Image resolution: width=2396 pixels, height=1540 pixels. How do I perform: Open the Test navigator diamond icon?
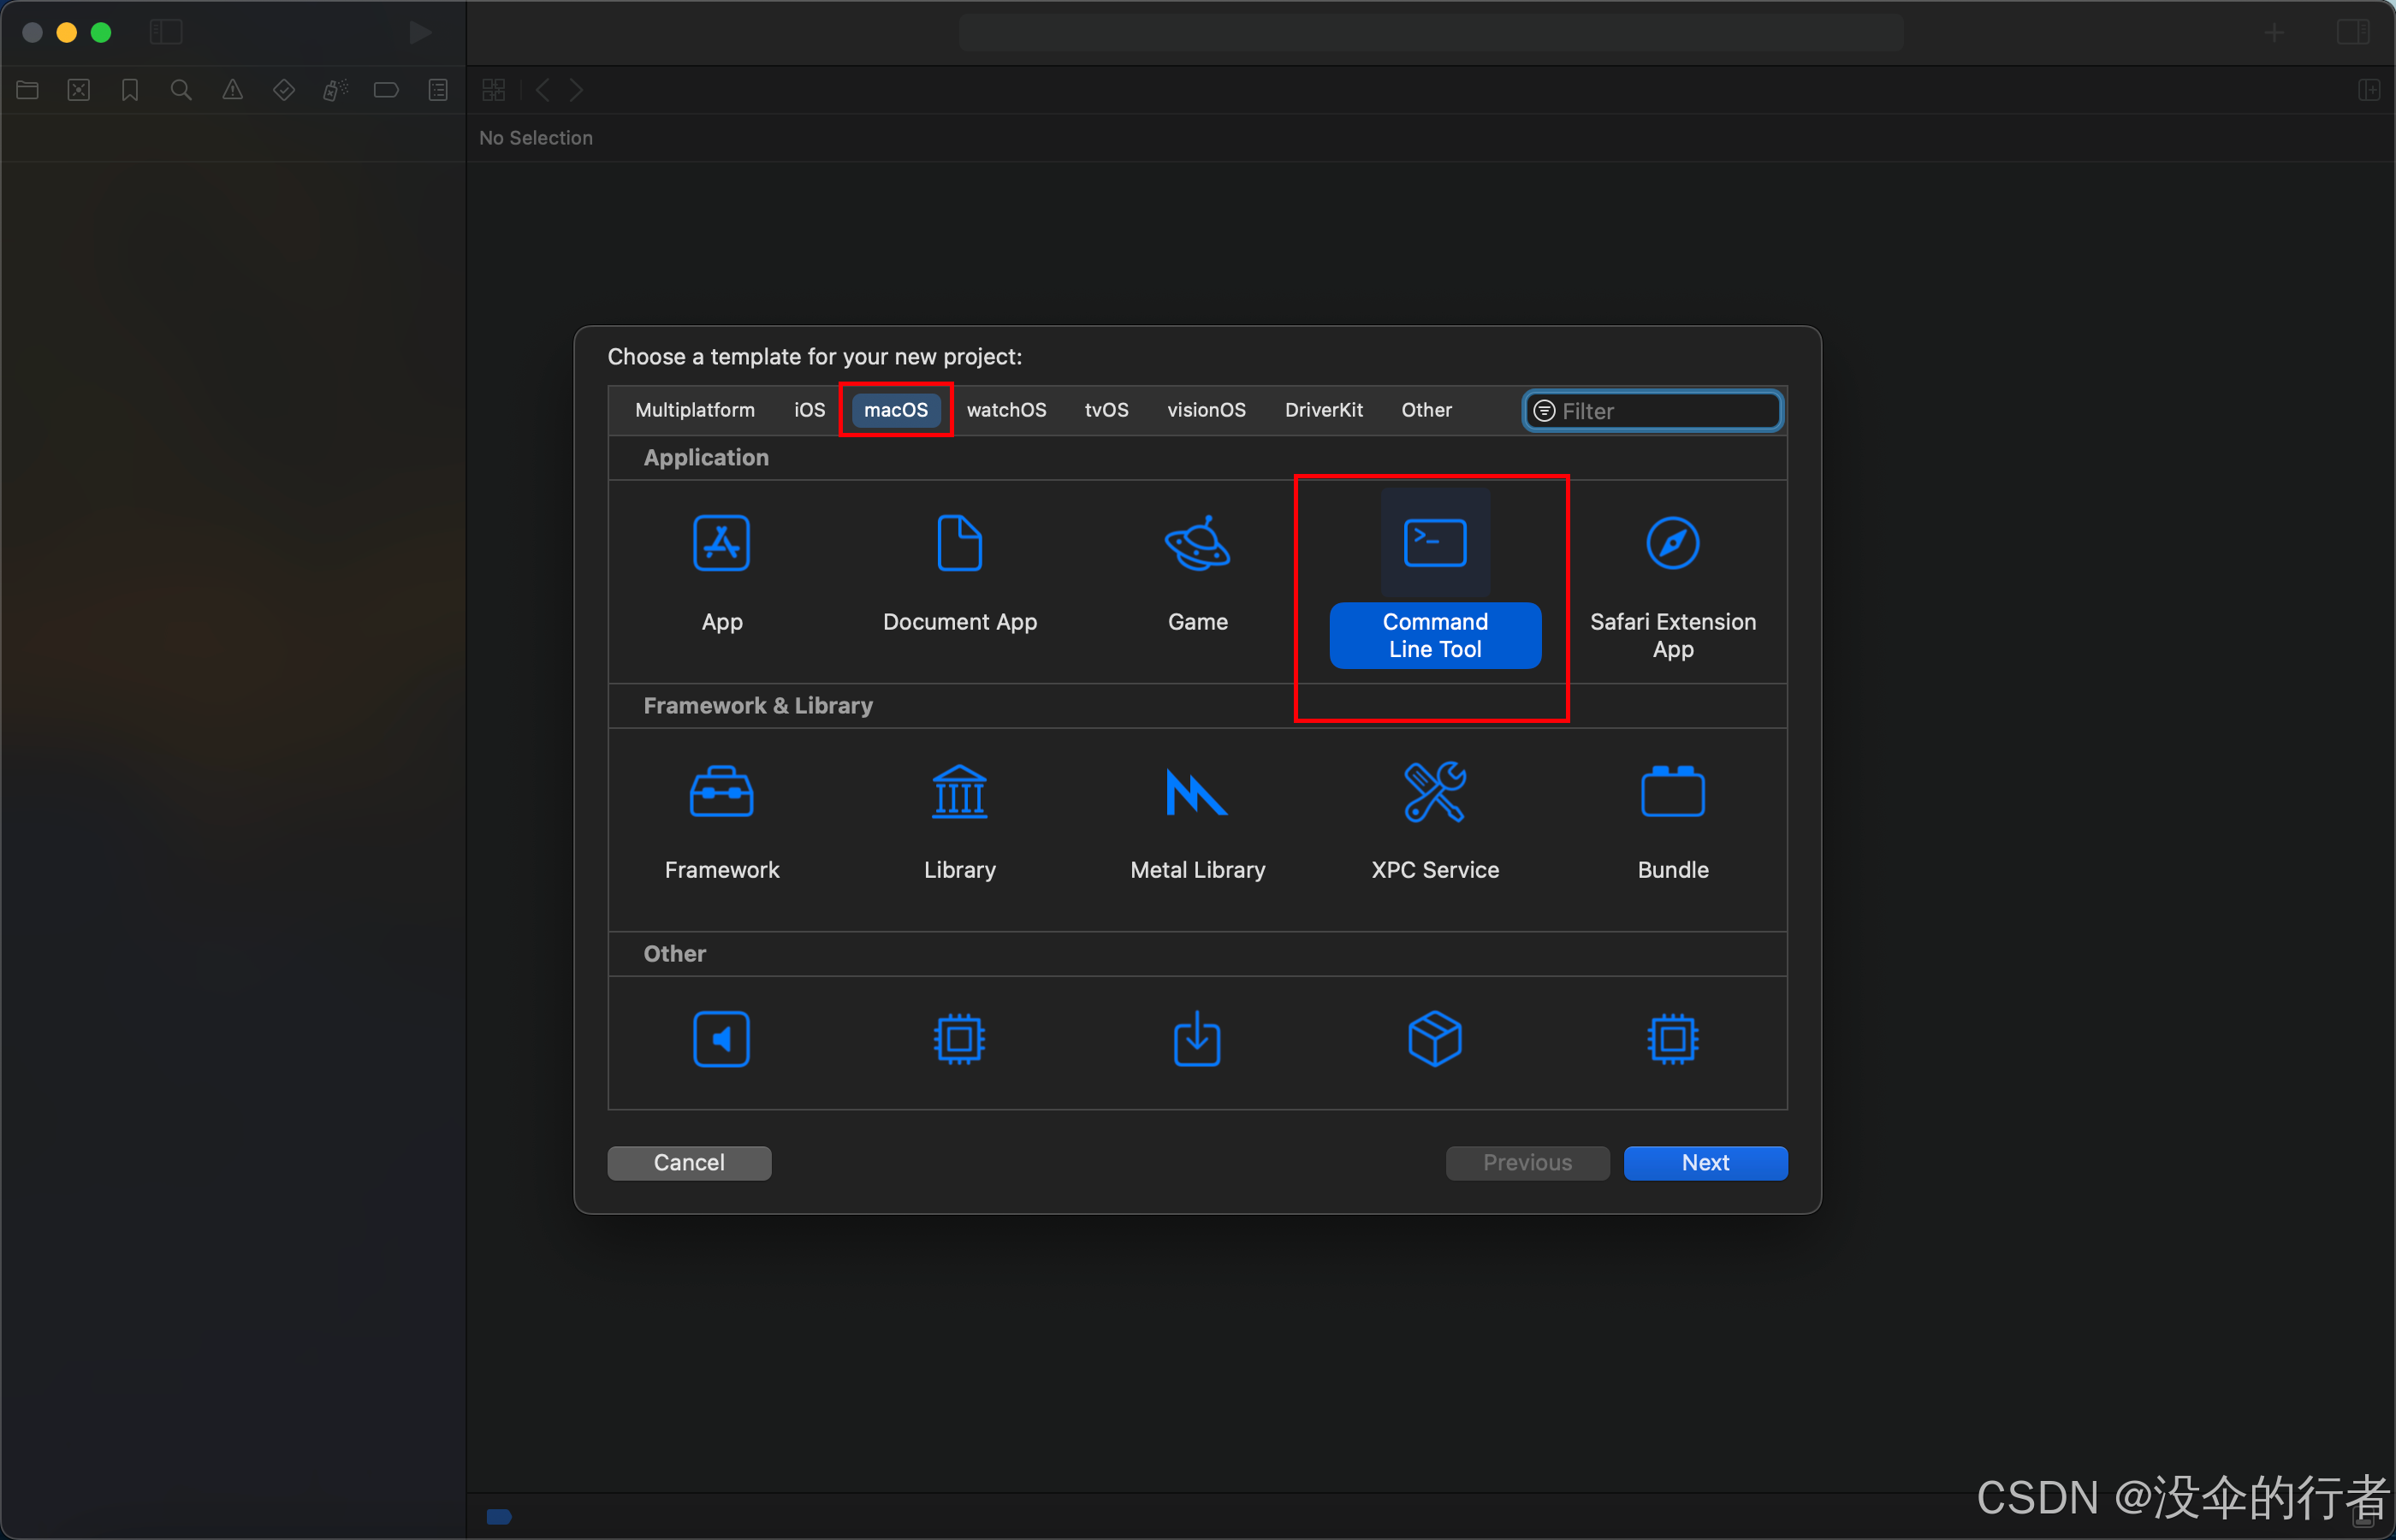click(x=284, y=90)
